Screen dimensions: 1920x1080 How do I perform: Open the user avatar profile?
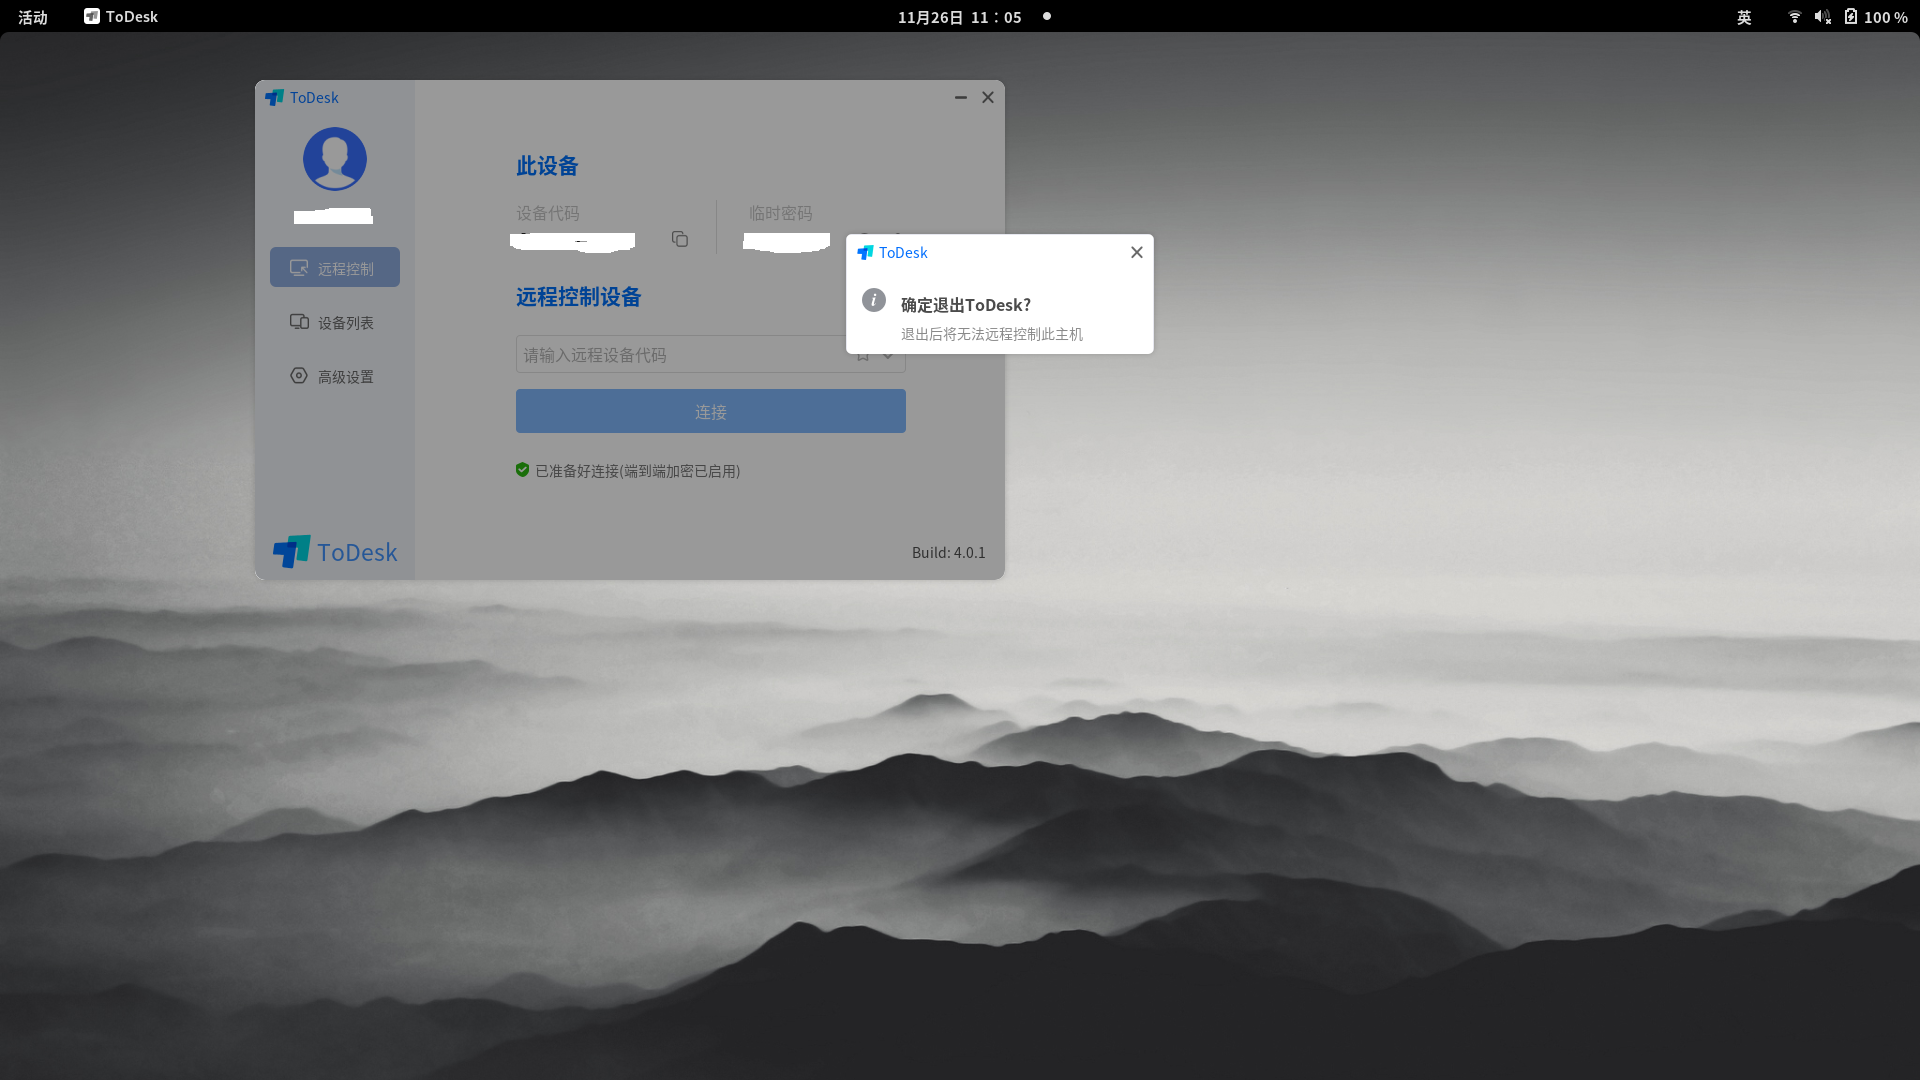pos(335,159)
